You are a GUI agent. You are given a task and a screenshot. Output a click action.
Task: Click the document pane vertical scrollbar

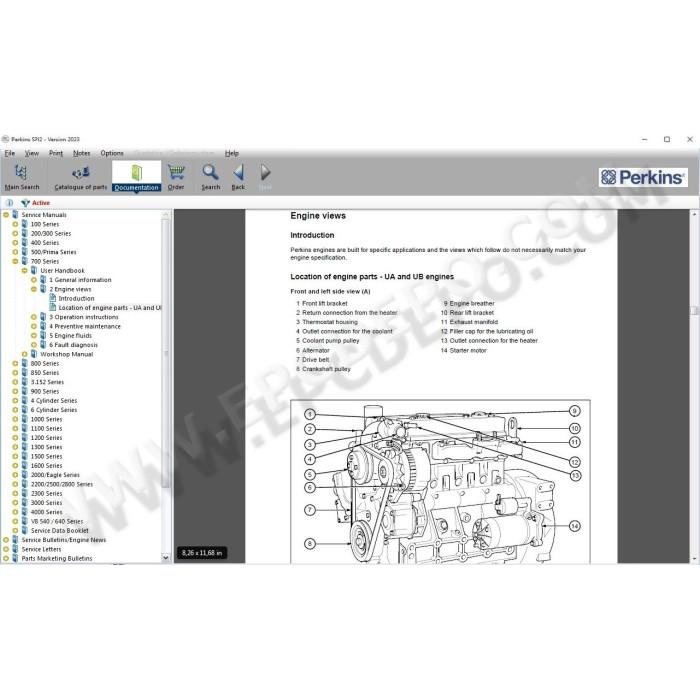coord(695,386)
